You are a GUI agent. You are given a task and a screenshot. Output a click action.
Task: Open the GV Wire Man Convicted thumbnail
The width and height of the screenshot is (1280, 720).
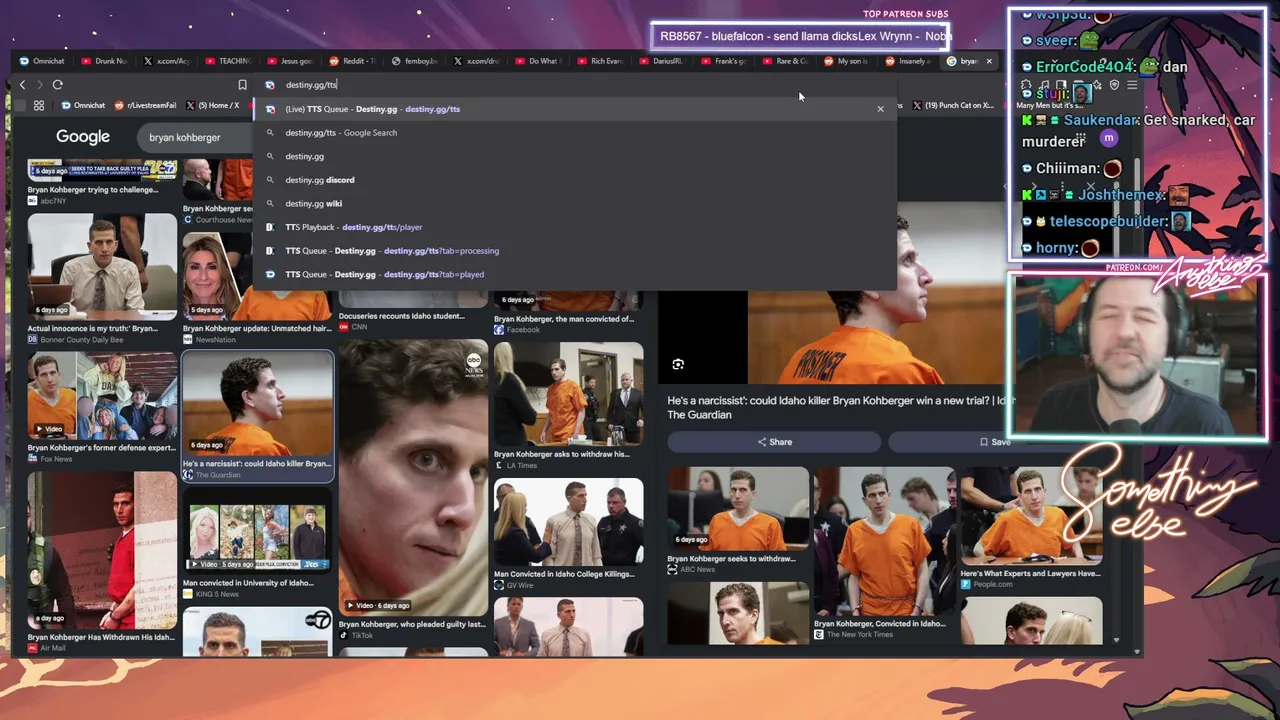[568, 523]
